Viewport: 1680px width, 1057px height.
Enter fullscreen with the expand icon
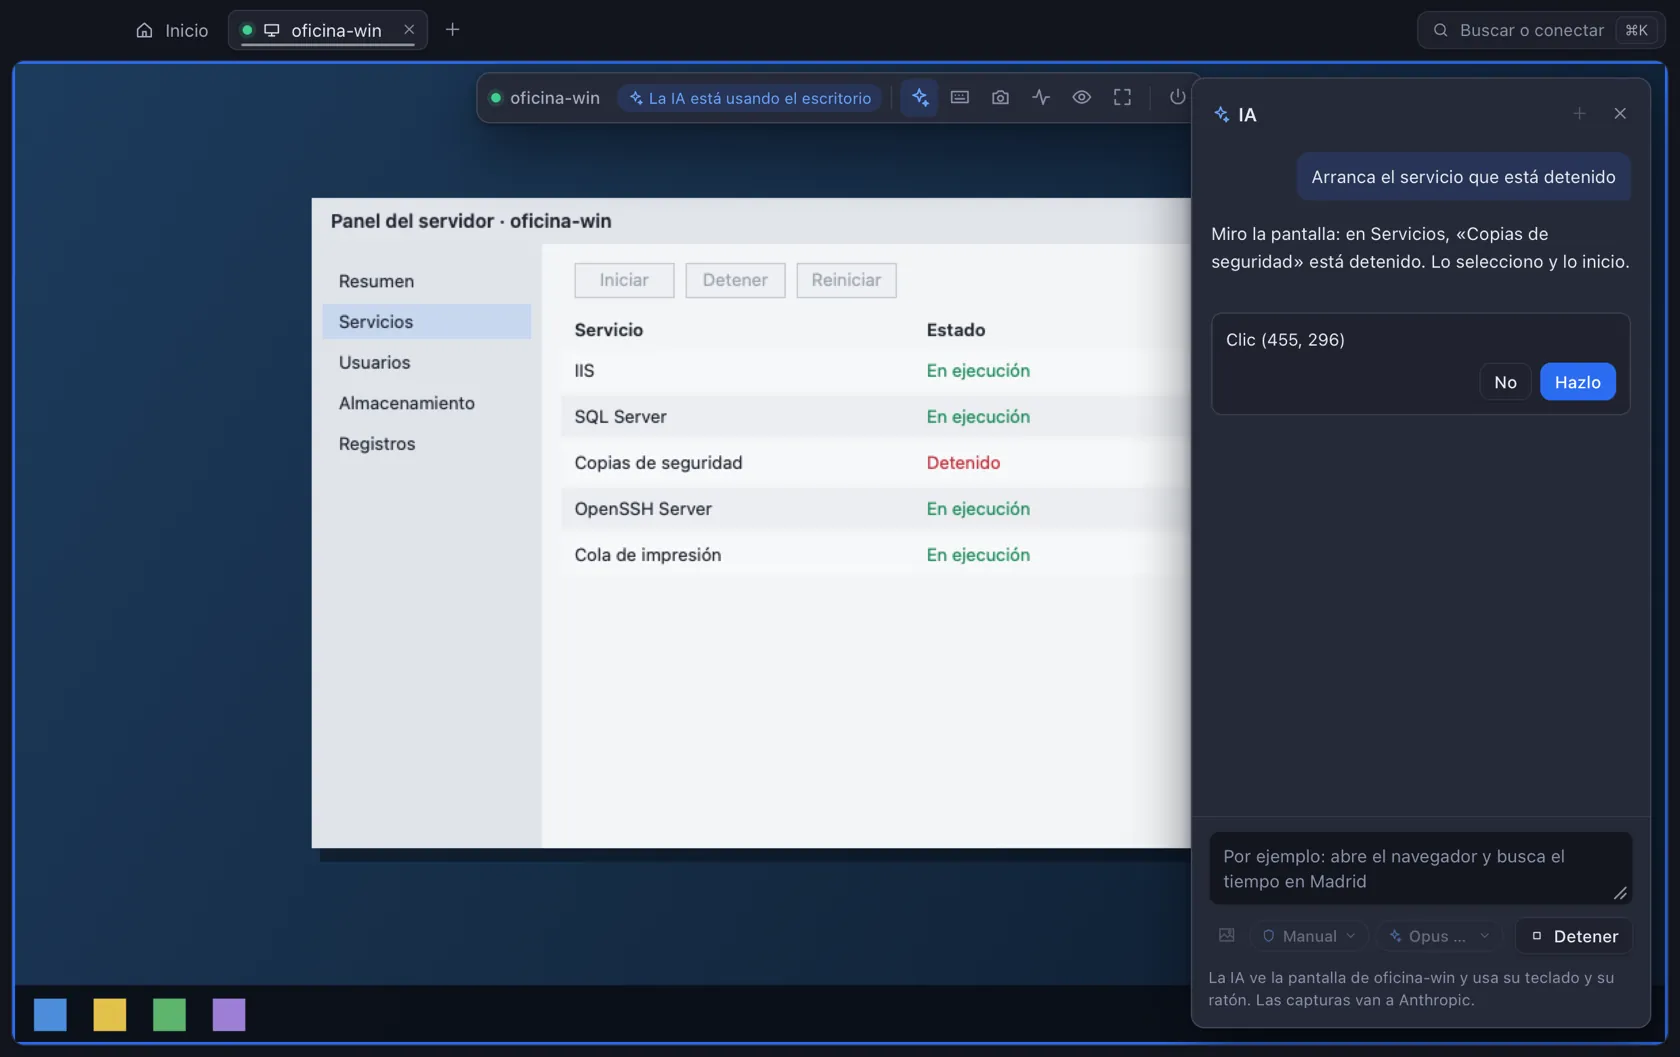coord(1122,97)
